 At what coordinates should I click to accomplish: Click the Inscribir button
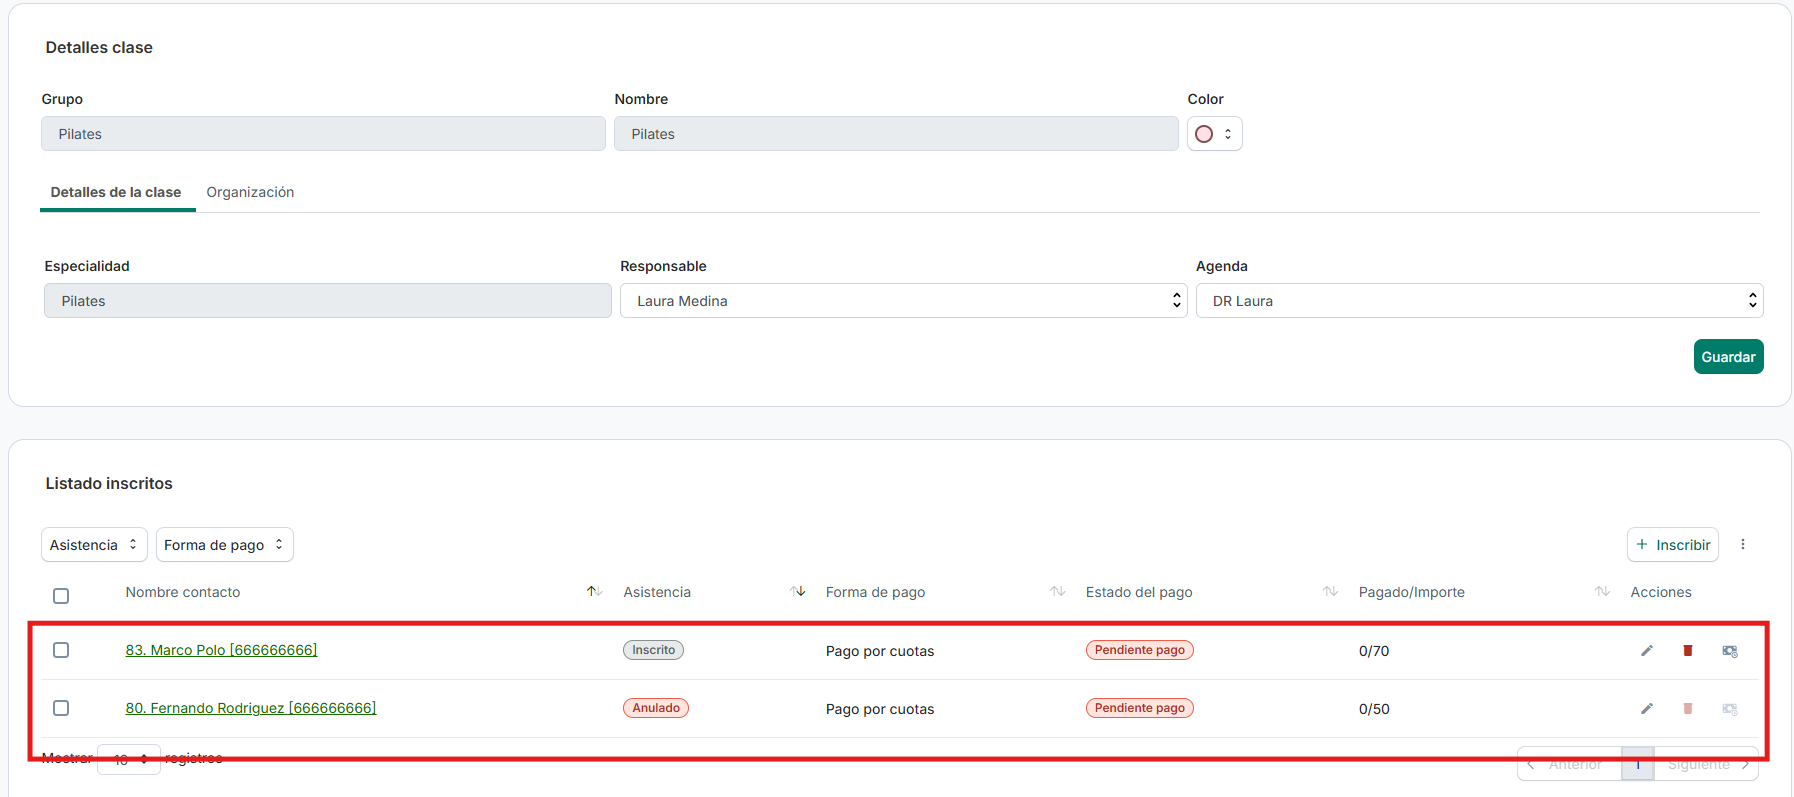click(1672, 545)
